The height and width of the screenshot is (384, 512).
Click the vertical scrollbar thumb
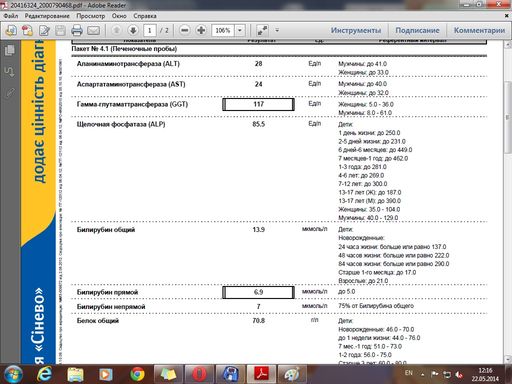tap(508, 117)
